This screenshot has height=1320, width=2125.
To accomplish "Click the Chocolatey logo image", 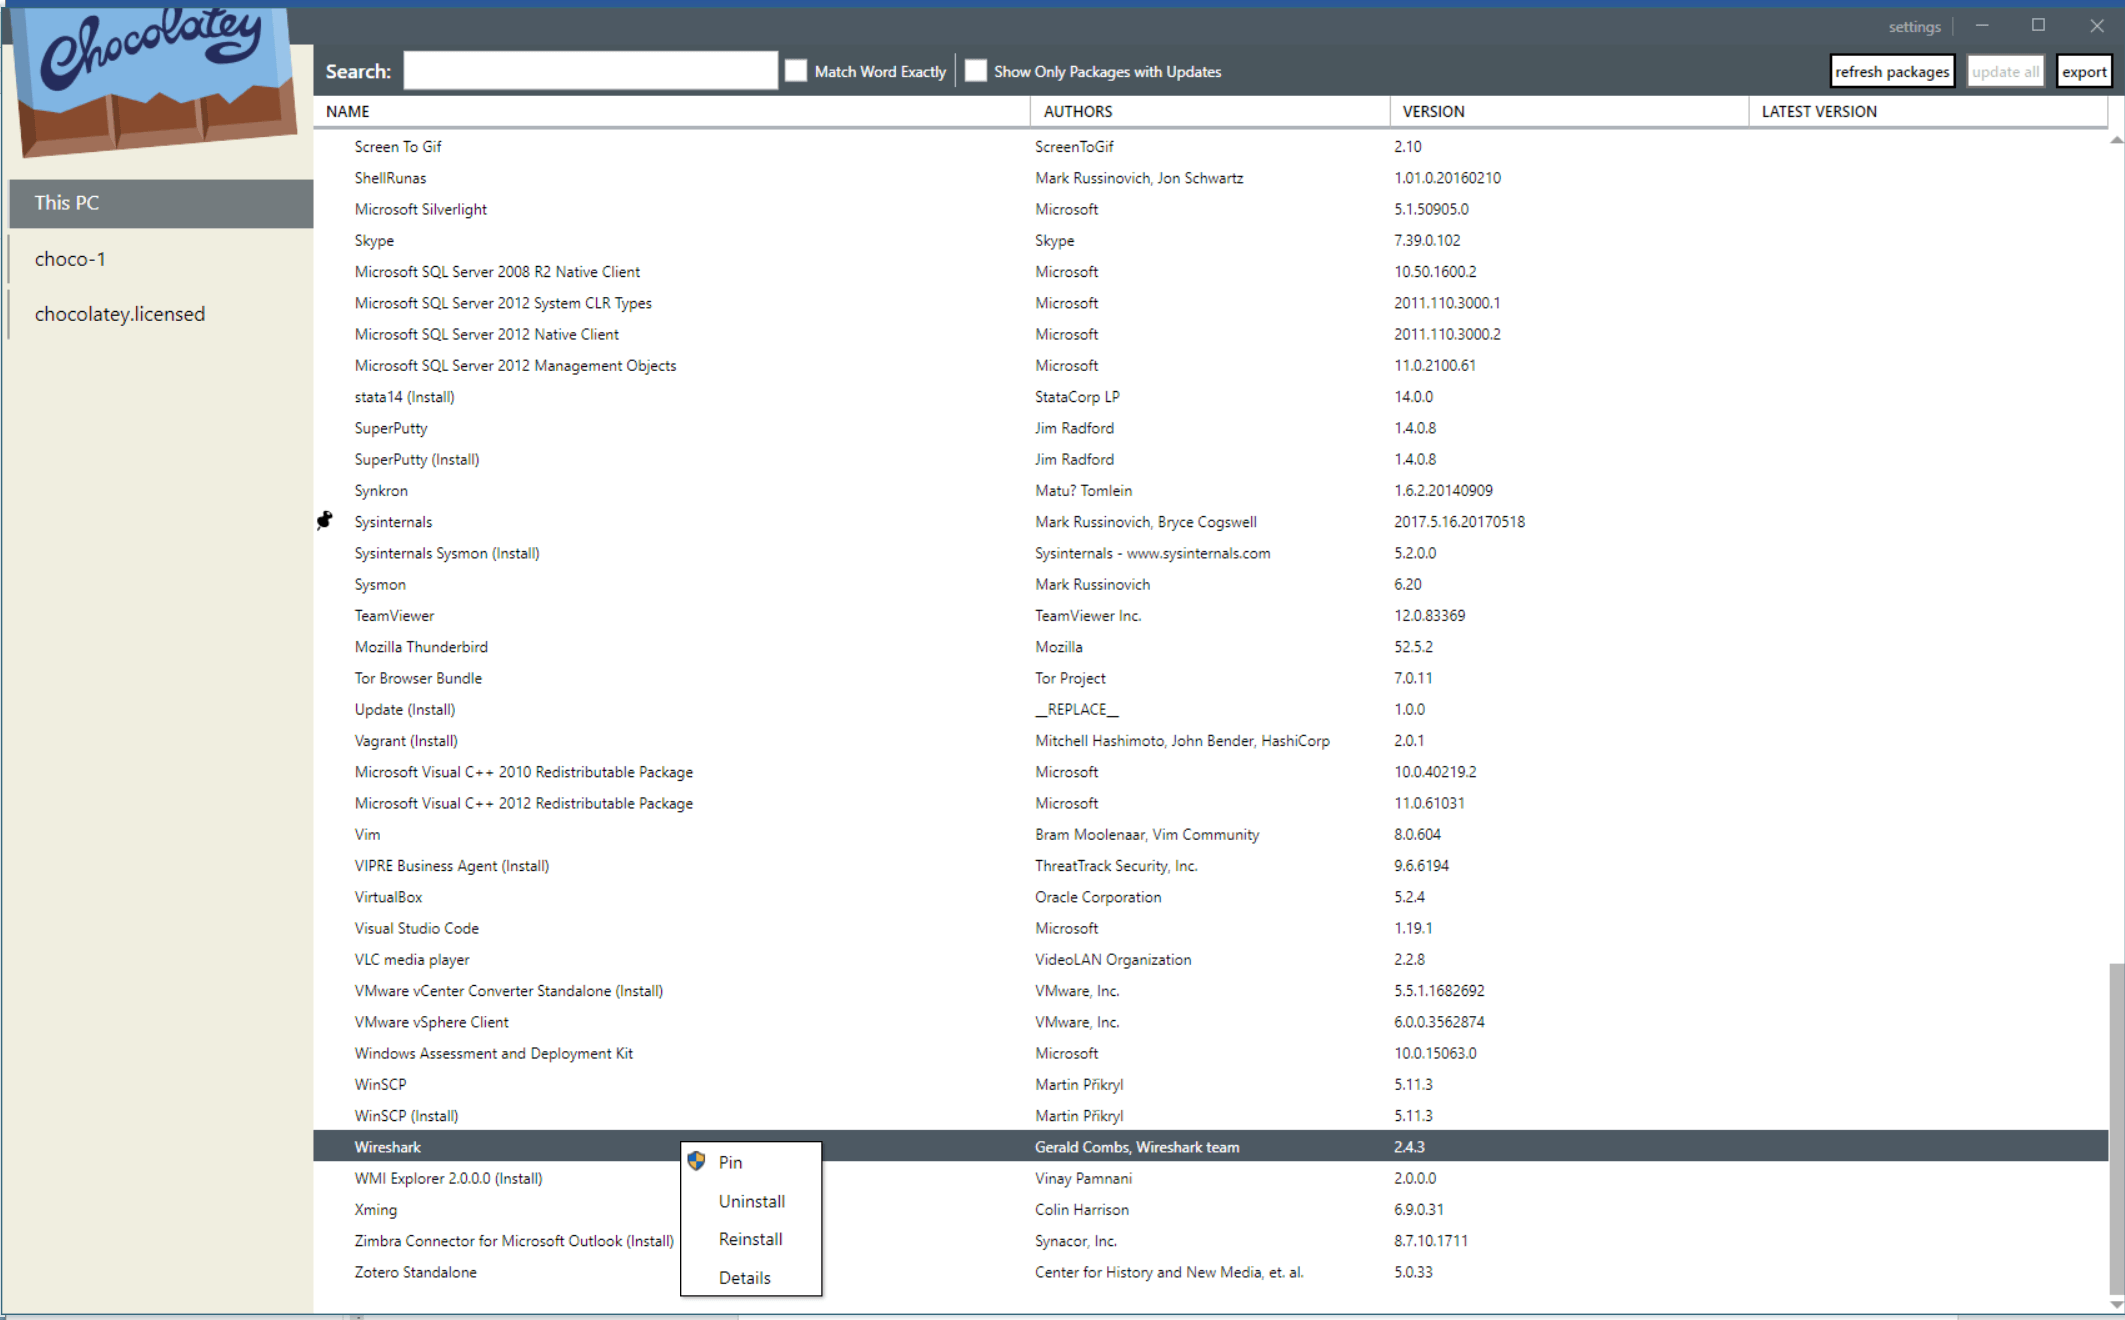I will coord(157,80).
